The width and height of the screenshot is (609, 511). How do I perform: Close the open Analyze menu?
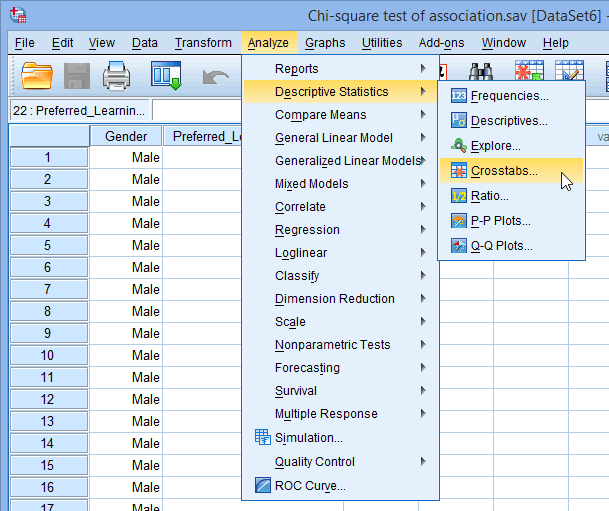pyautogui.click(x=268, y=43)
